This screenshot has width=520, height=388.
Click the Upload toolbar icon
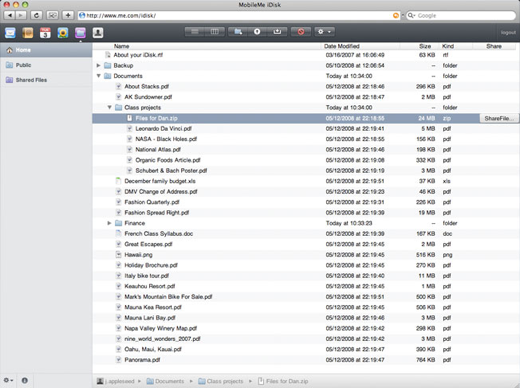(x=257, y=32)
